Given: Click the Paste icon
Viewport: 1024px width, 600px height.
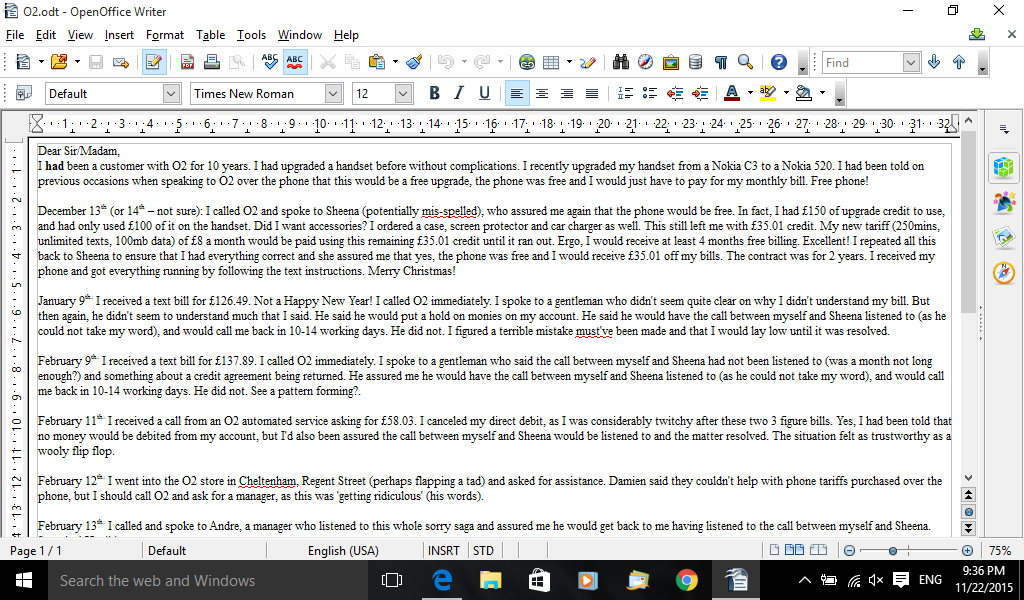Looking at the screenshot, I should pos(377,62).
